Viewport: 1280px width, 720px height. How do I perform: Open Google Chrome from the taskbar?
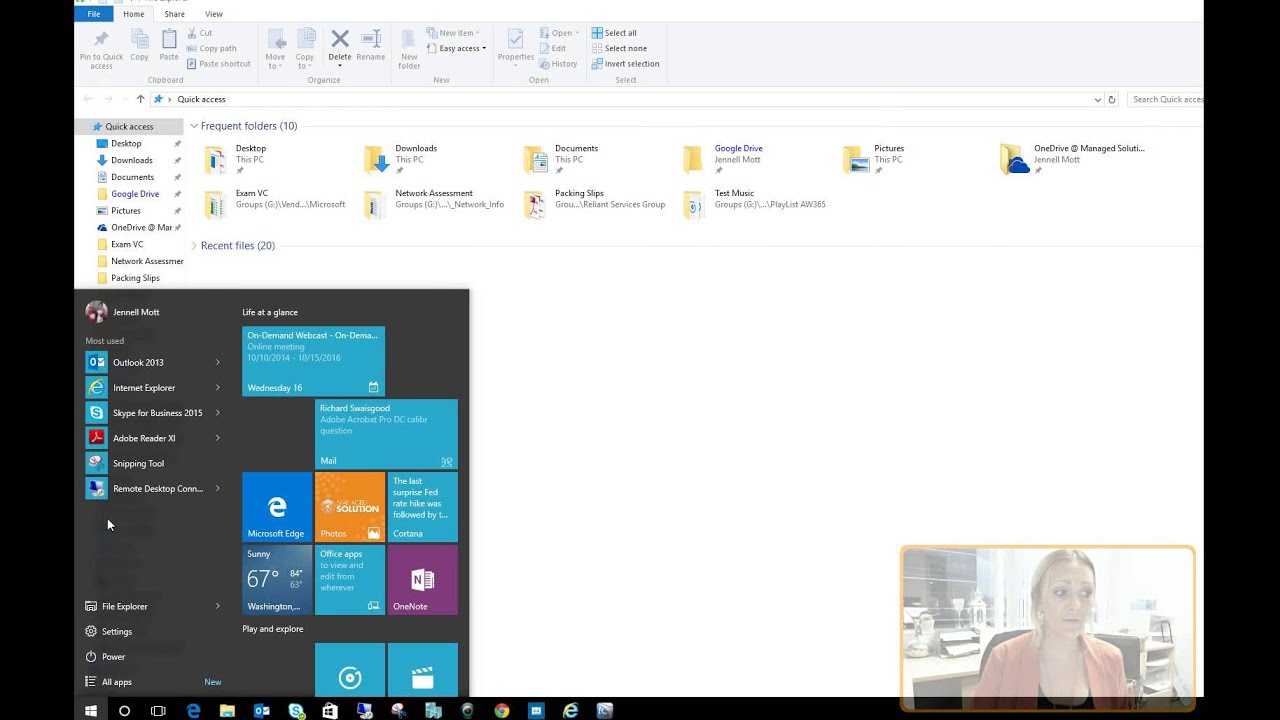point(502,711)
